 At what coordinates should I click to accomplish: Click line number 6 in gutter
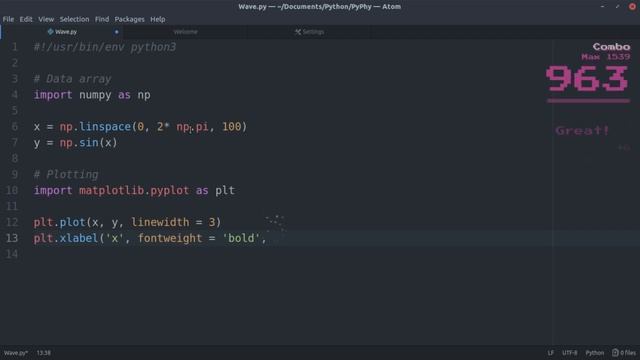pyautogui.click(x=15, y=127)
